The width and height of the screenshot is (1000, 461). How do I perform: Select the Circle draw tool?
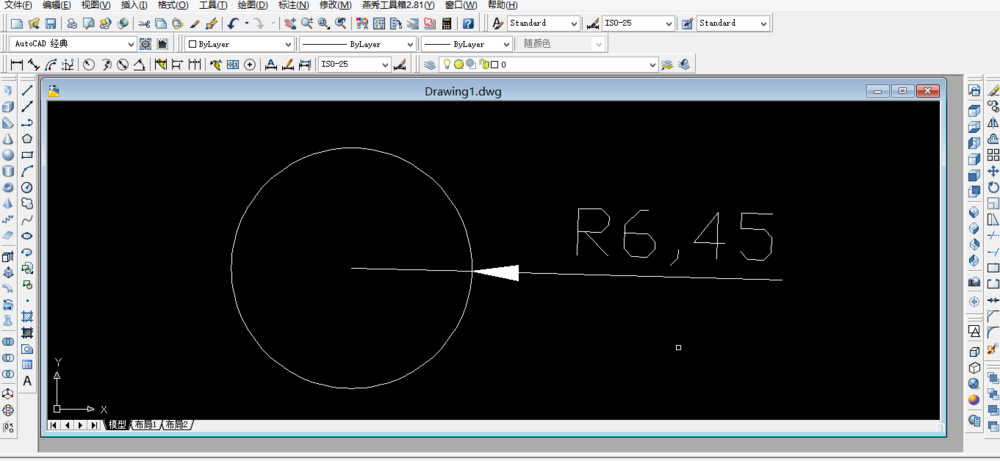(x=27, y=187)
